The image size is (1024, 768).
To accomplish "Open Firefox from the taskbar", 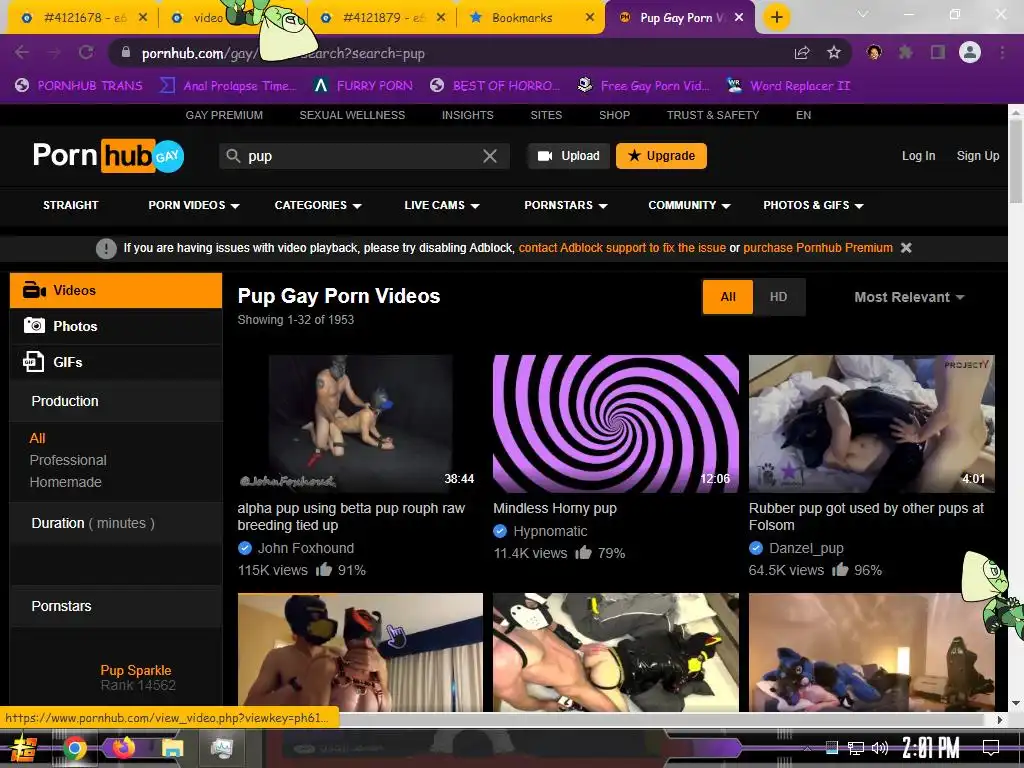I will coord(123,748).
